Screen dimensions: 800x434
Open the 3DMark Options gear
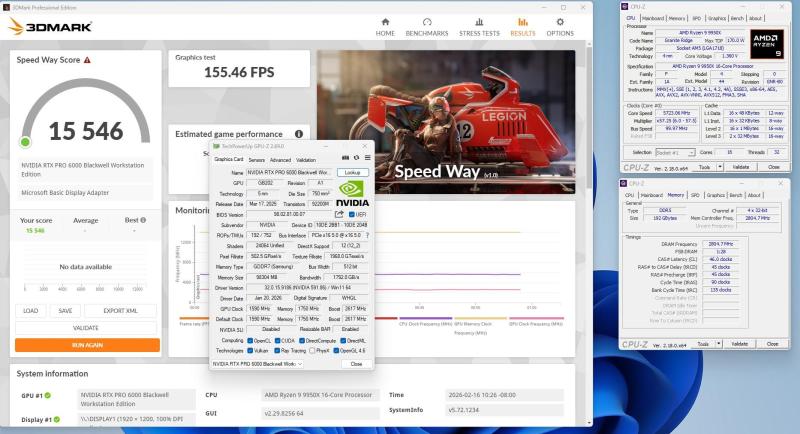[x=560, y=22]
